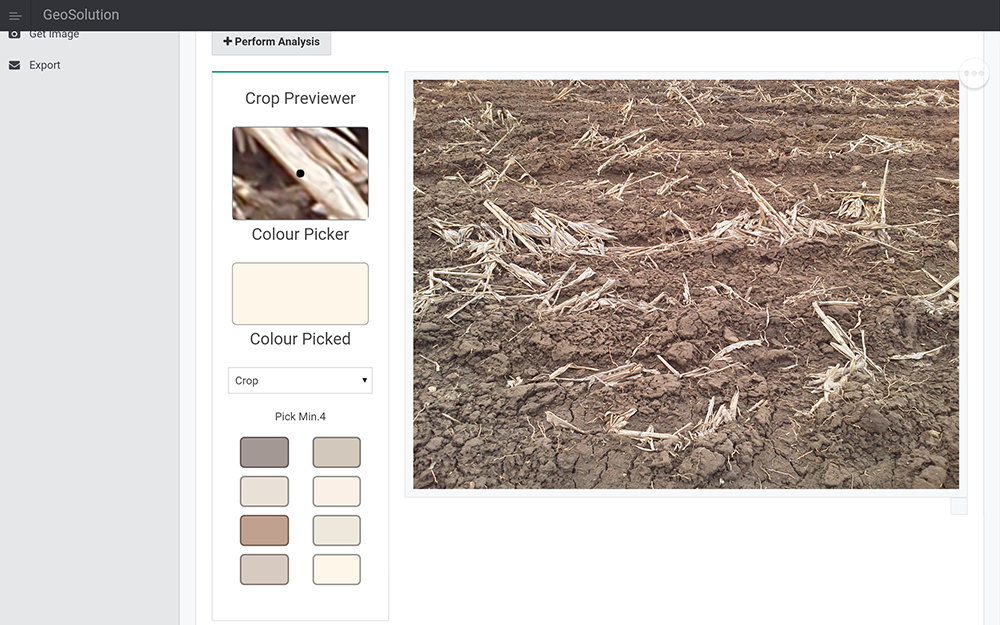Click the small square handle below the image

958,506
